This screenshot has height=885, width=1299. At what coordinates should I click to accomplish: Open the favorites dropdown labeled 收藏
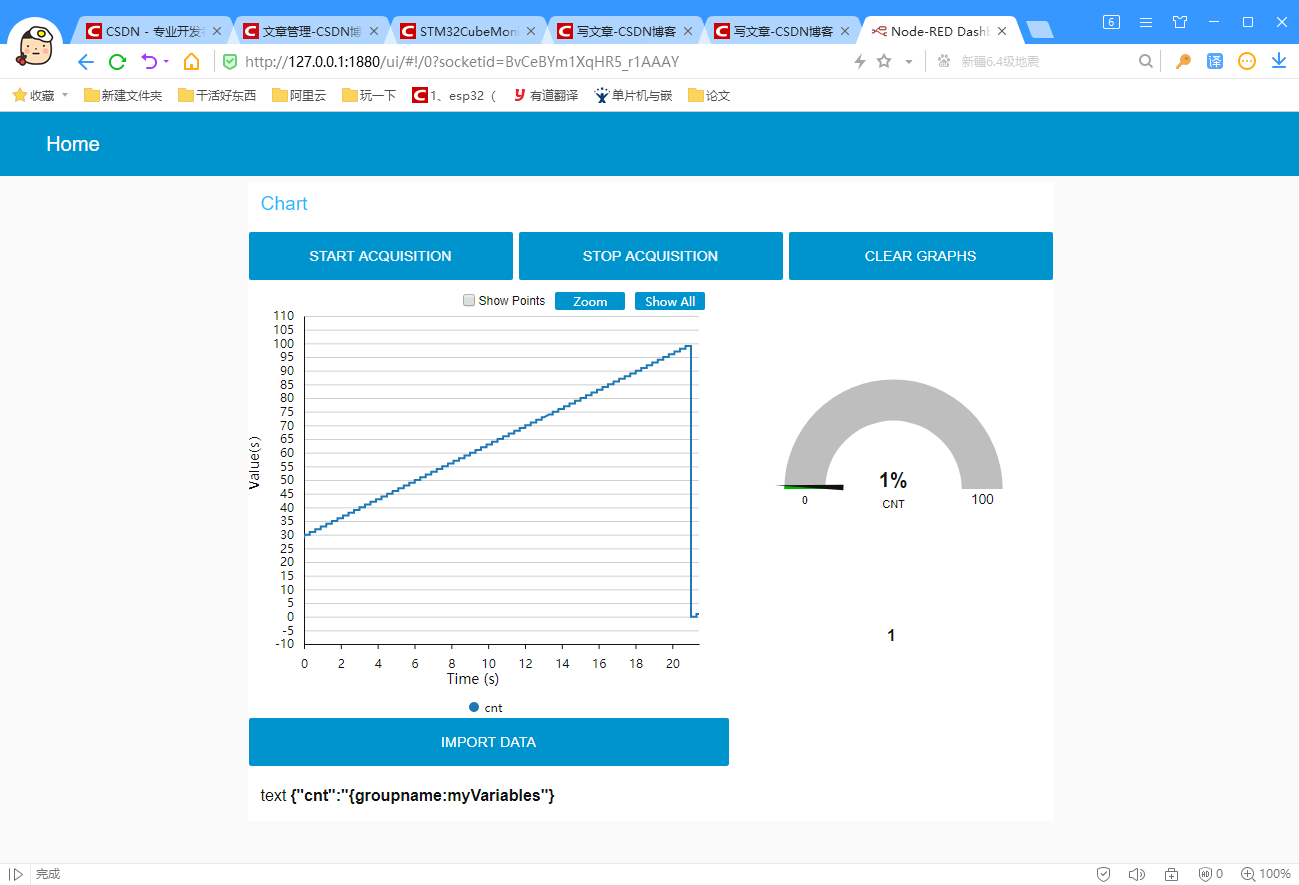(x=39, y=95)
